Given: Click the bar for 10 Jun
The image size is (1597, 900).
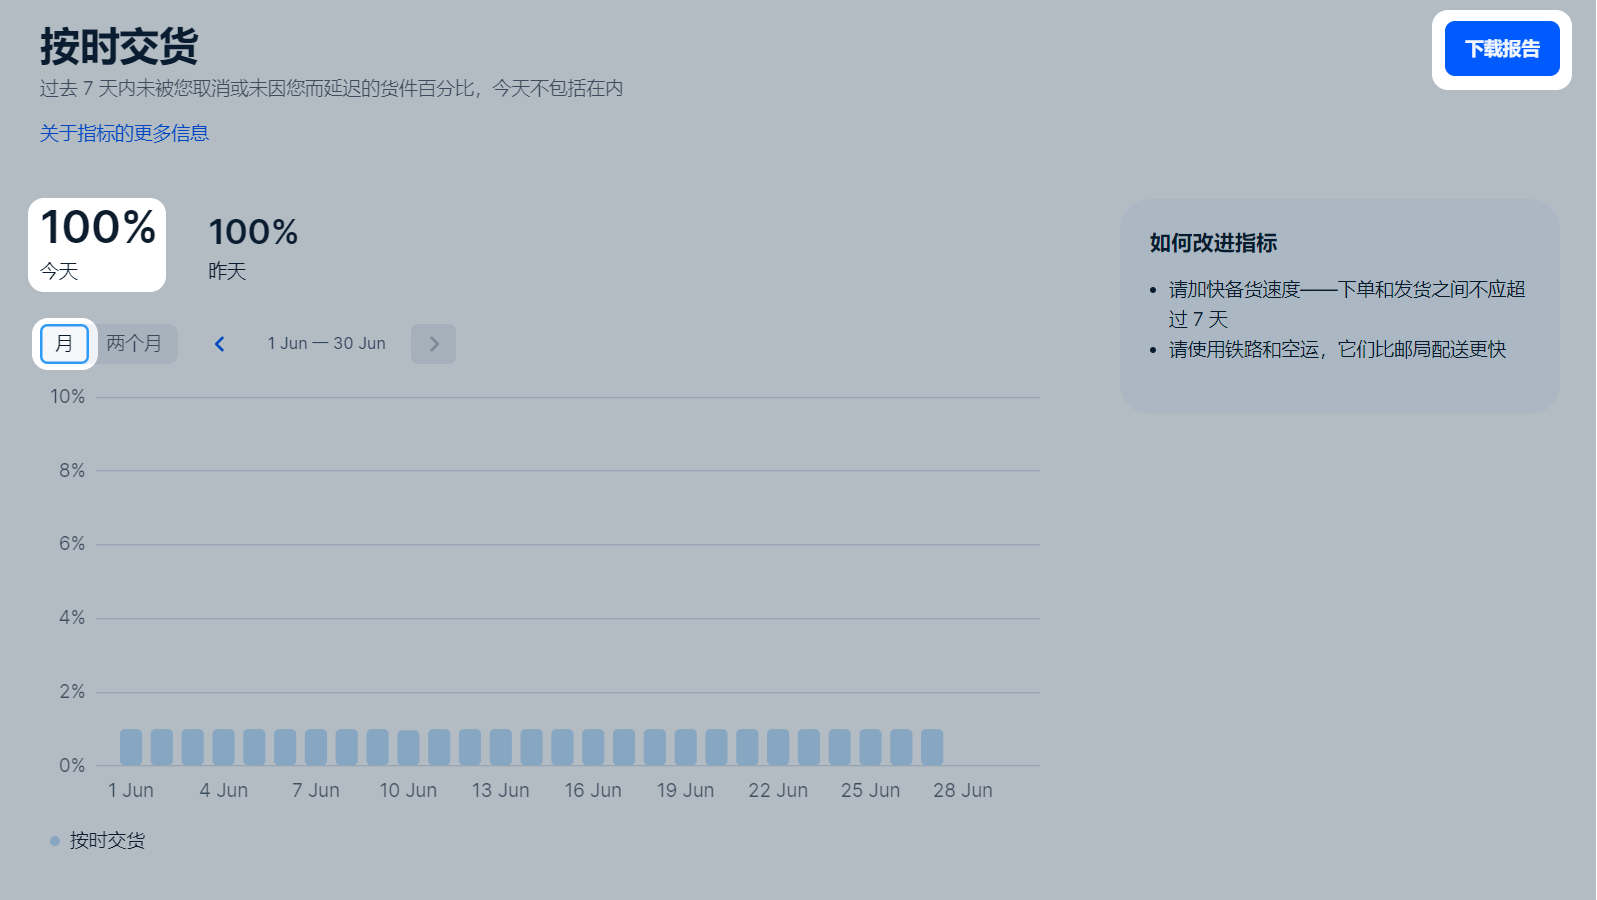Looking at the screenshot, I should coord(408,748).
